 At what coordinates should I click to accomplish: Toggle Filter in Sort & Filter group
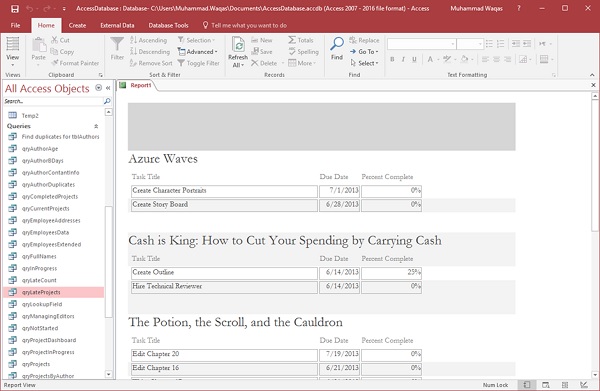point(199,63)
